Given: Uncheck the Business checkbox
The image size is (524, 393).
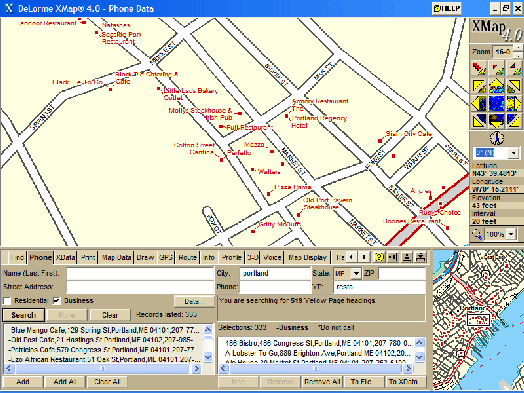Looking at the screenshot, I should [x=56, y=300].
